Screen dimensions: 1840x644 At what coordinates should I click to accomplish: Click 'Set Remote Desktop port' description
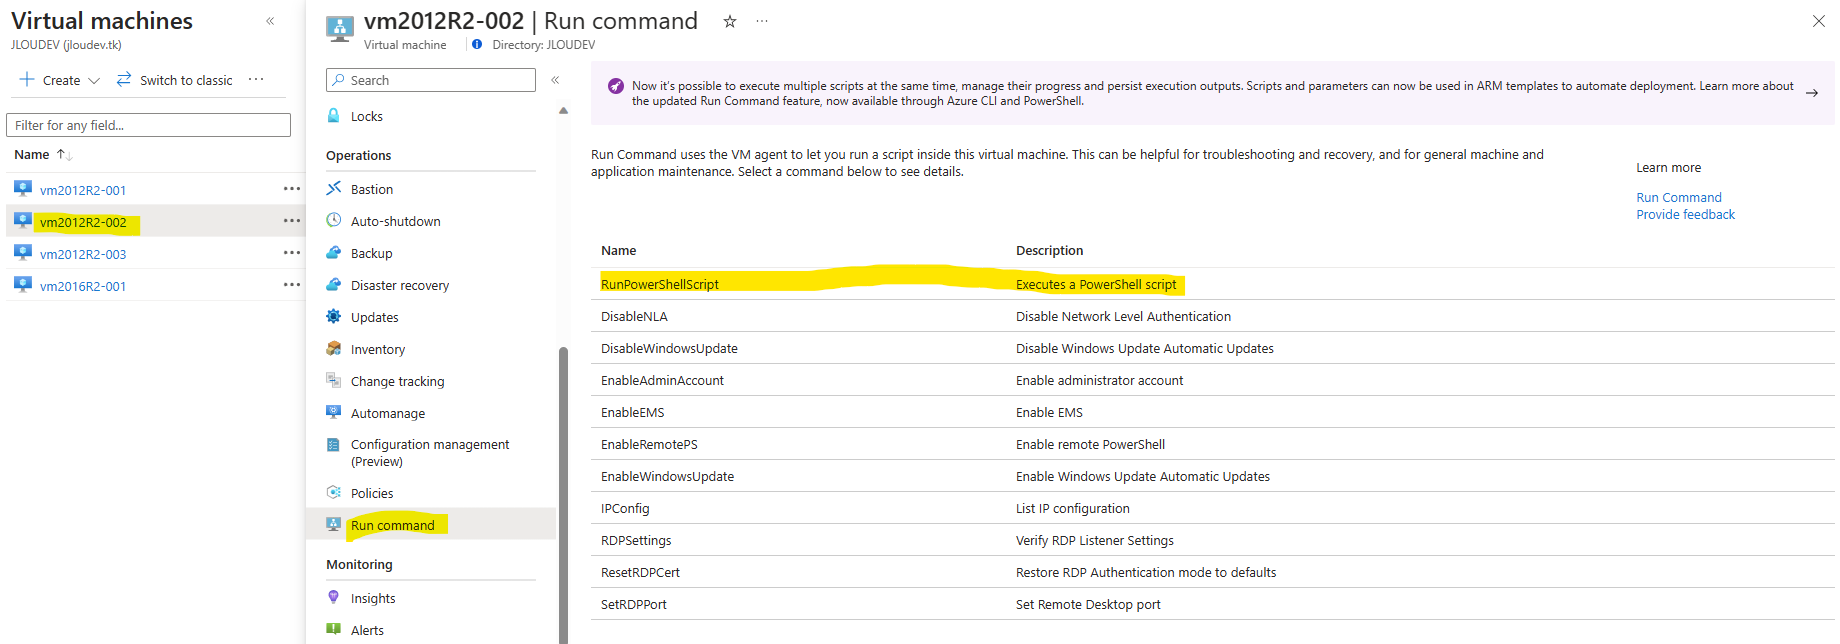click(x=1088, y=605)
